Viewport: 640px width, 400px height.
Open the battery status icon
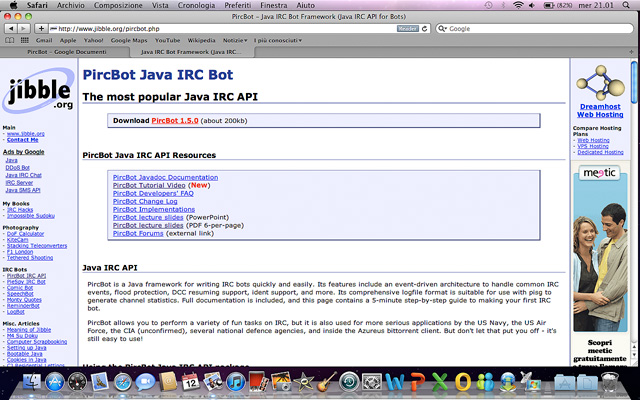[x=549, y=5]
